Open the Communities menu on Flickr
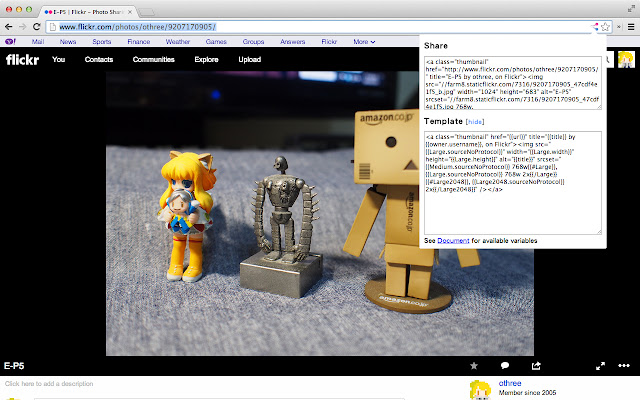640x400 pixels. pos(153,60)
